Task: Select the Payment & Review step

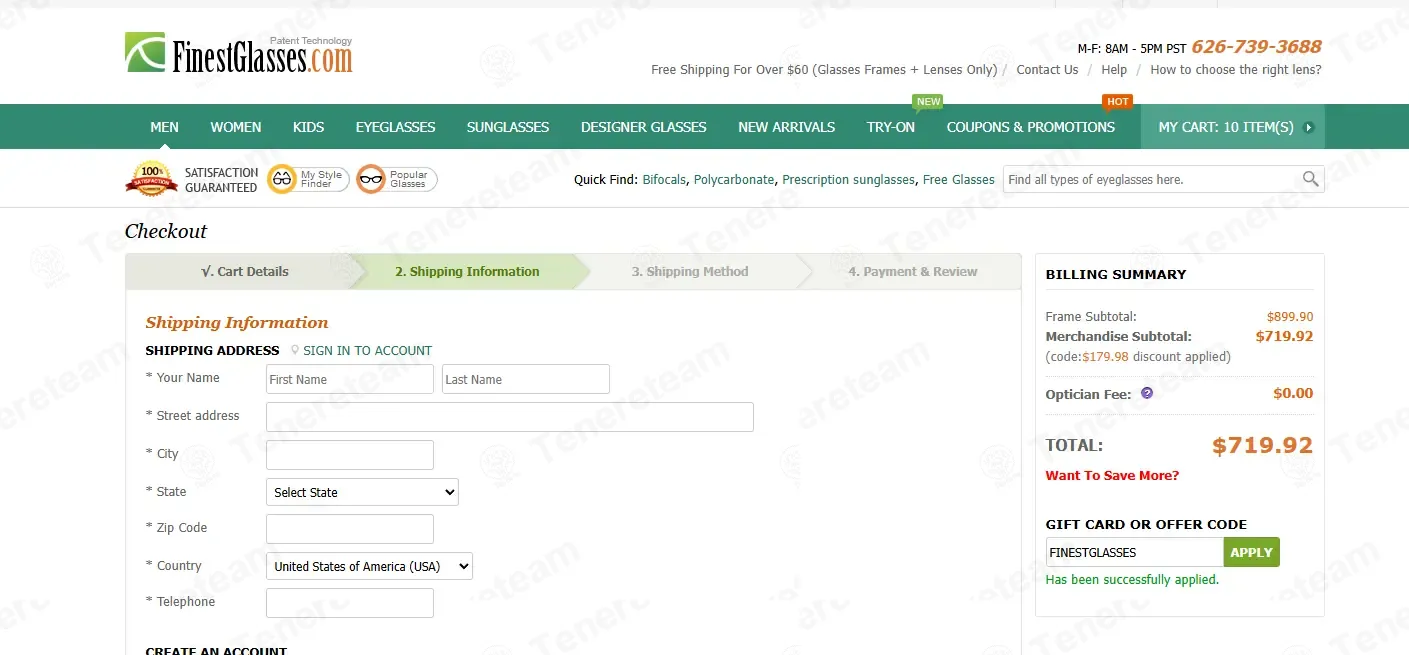Action: tap(913, 271)
